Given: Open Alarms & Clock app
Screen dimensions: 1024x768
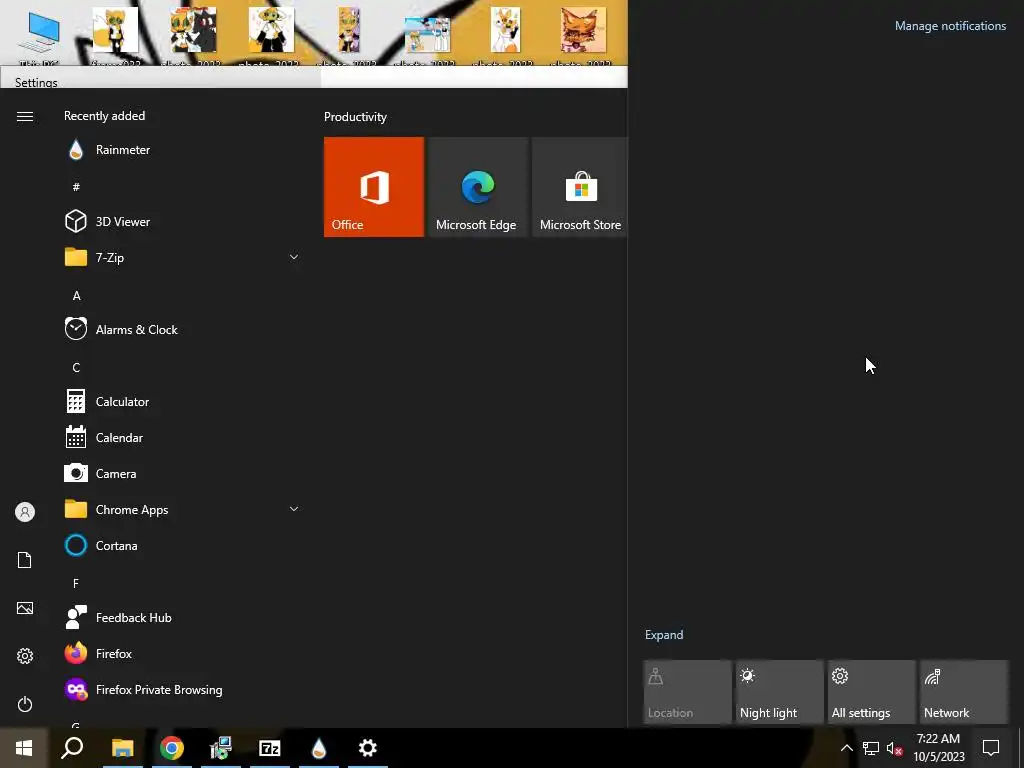Looking at the screenshot, I should (x=181, y=330).
